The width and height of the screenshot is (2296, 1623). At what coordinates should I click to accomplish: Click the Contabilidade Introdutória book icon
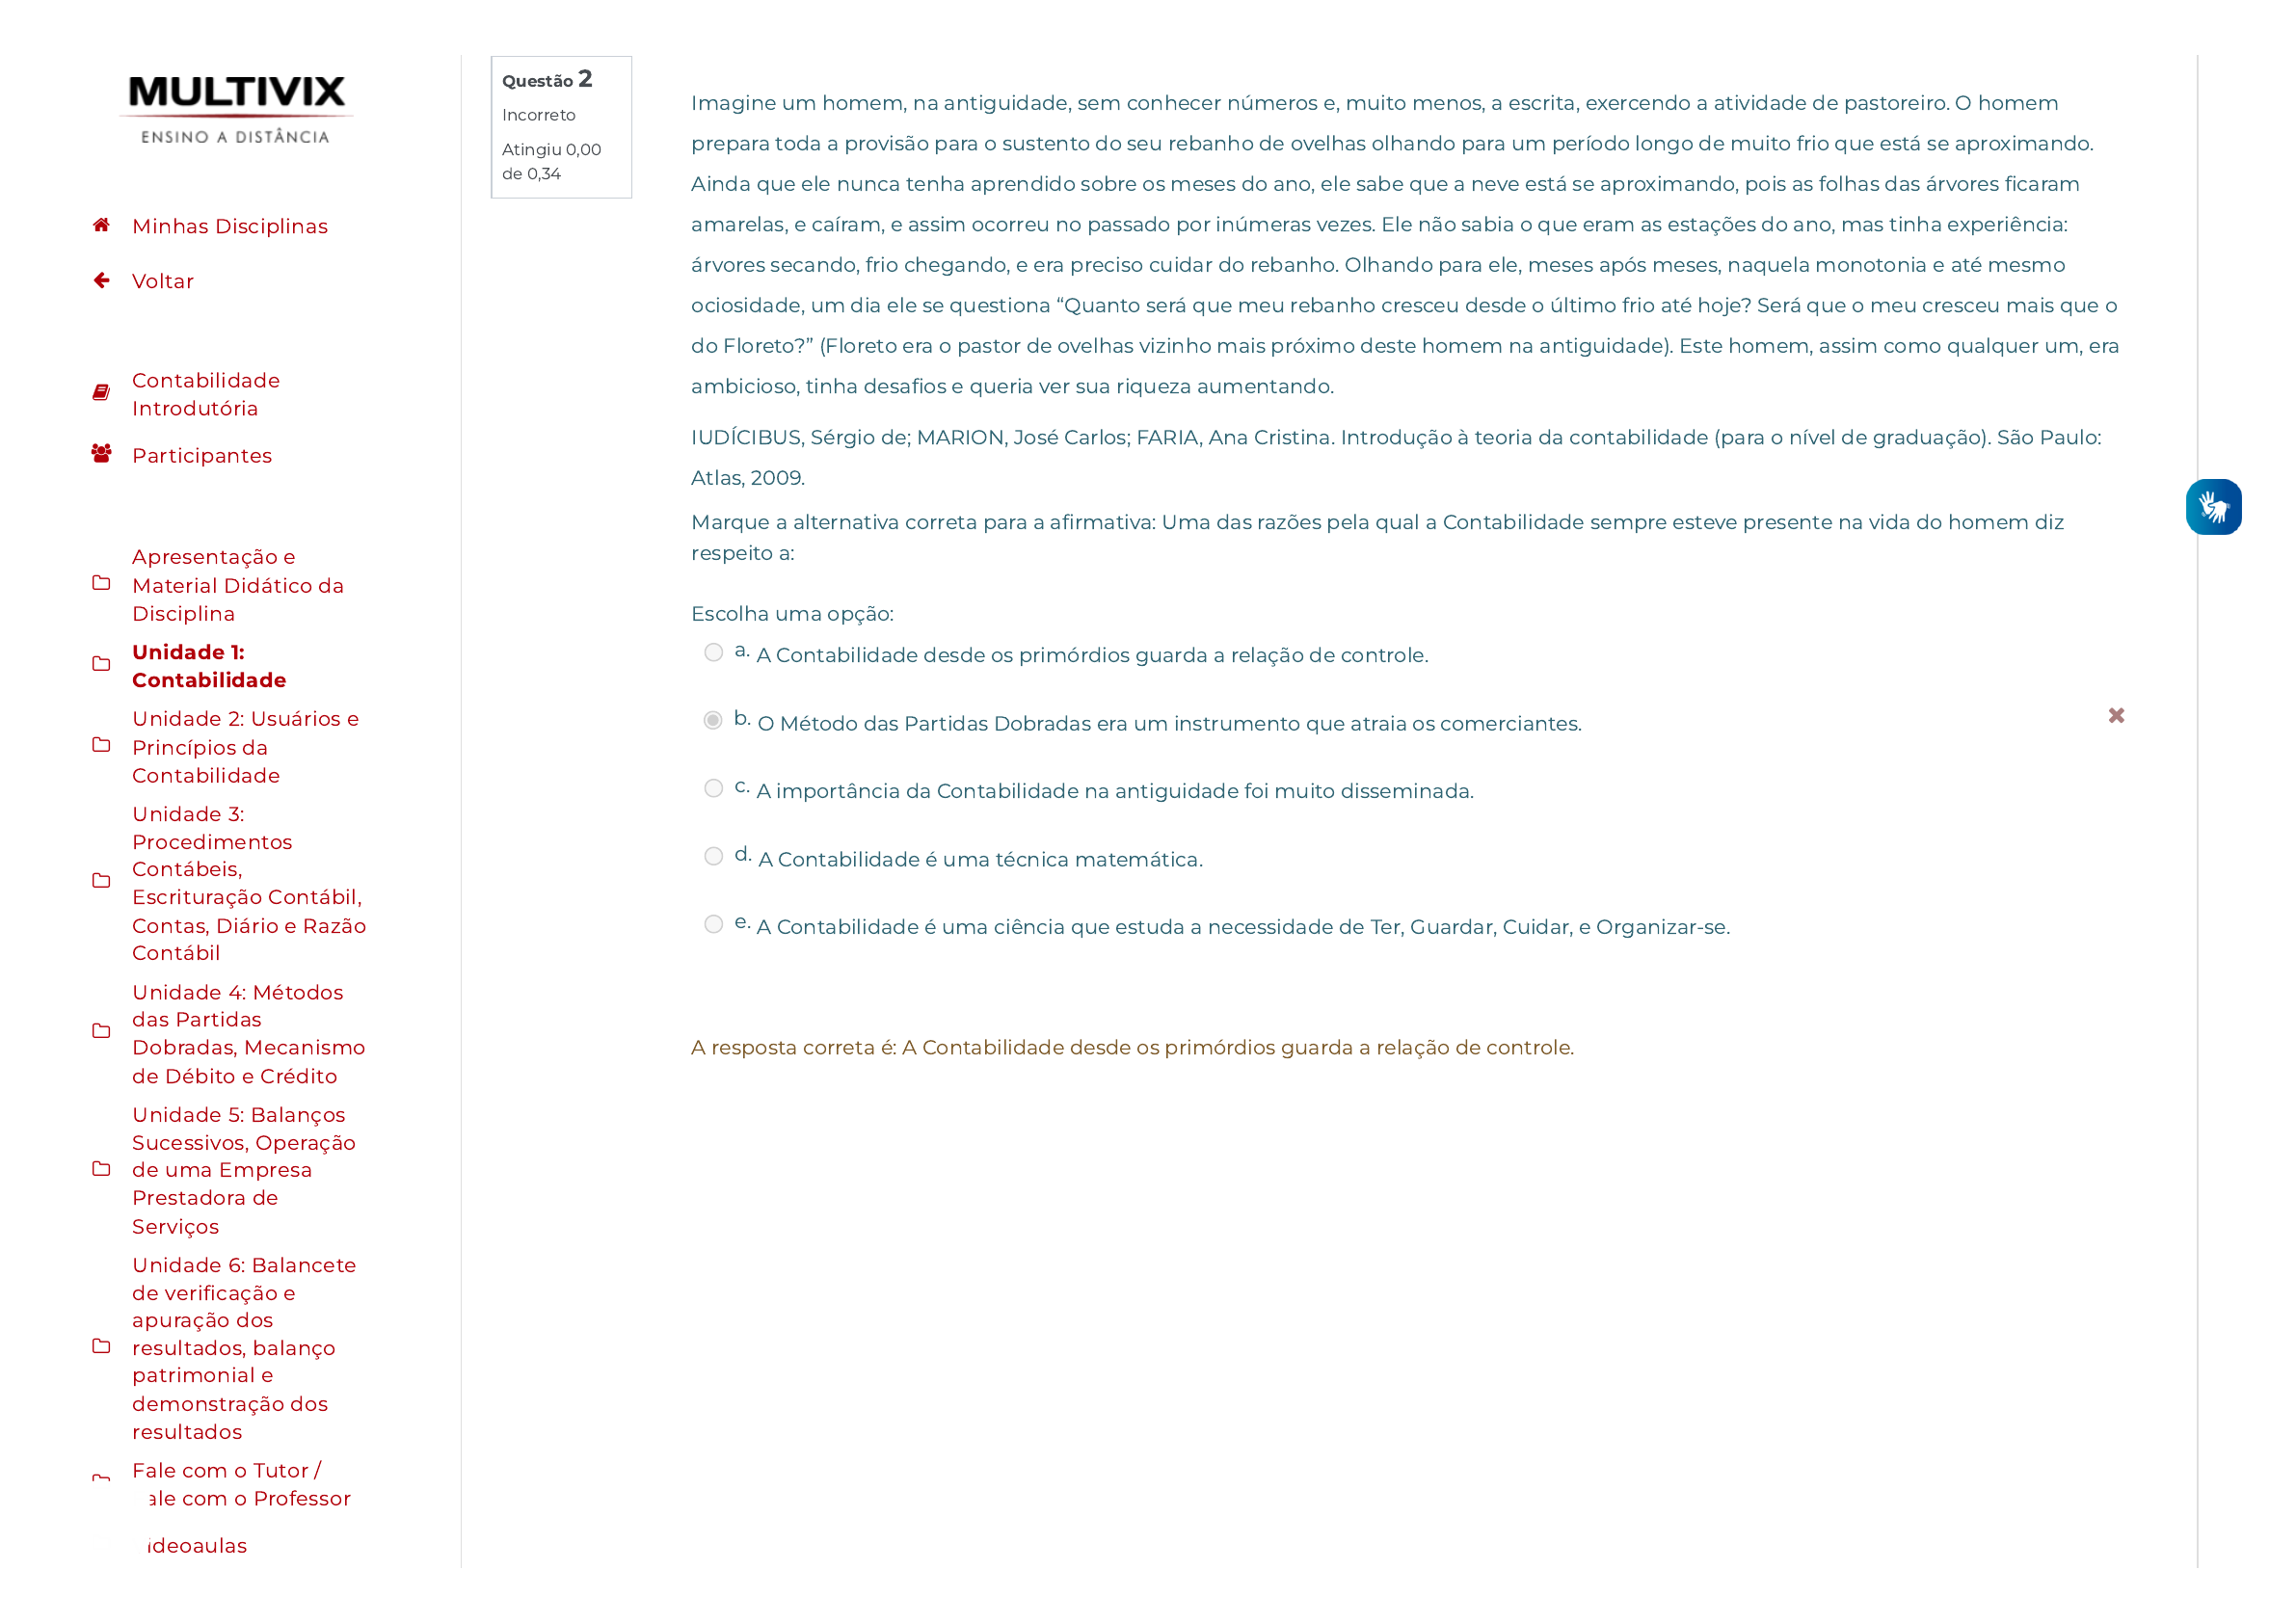pyautogui.click(x=100, y=388)
